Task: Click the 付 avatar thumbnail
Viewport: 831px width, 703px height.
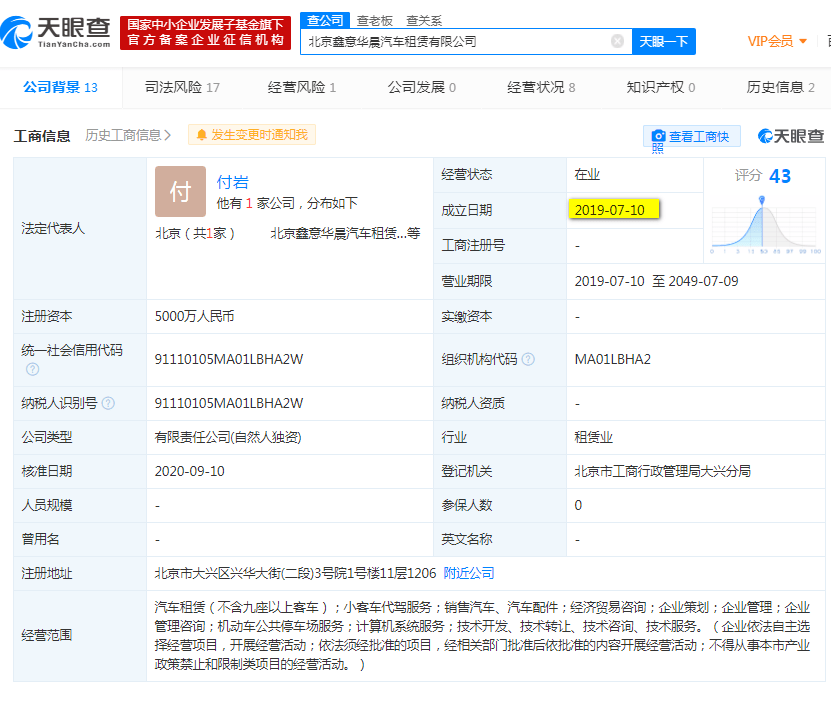Action: tap(180, 191)
